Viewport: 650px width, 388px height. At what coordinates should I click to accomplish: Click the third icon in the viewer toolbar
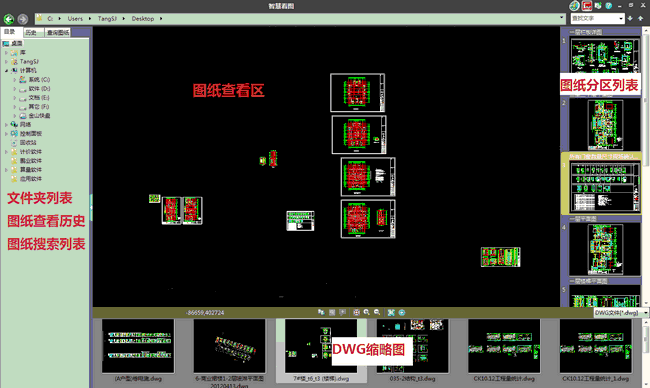[x=342, y=312]
